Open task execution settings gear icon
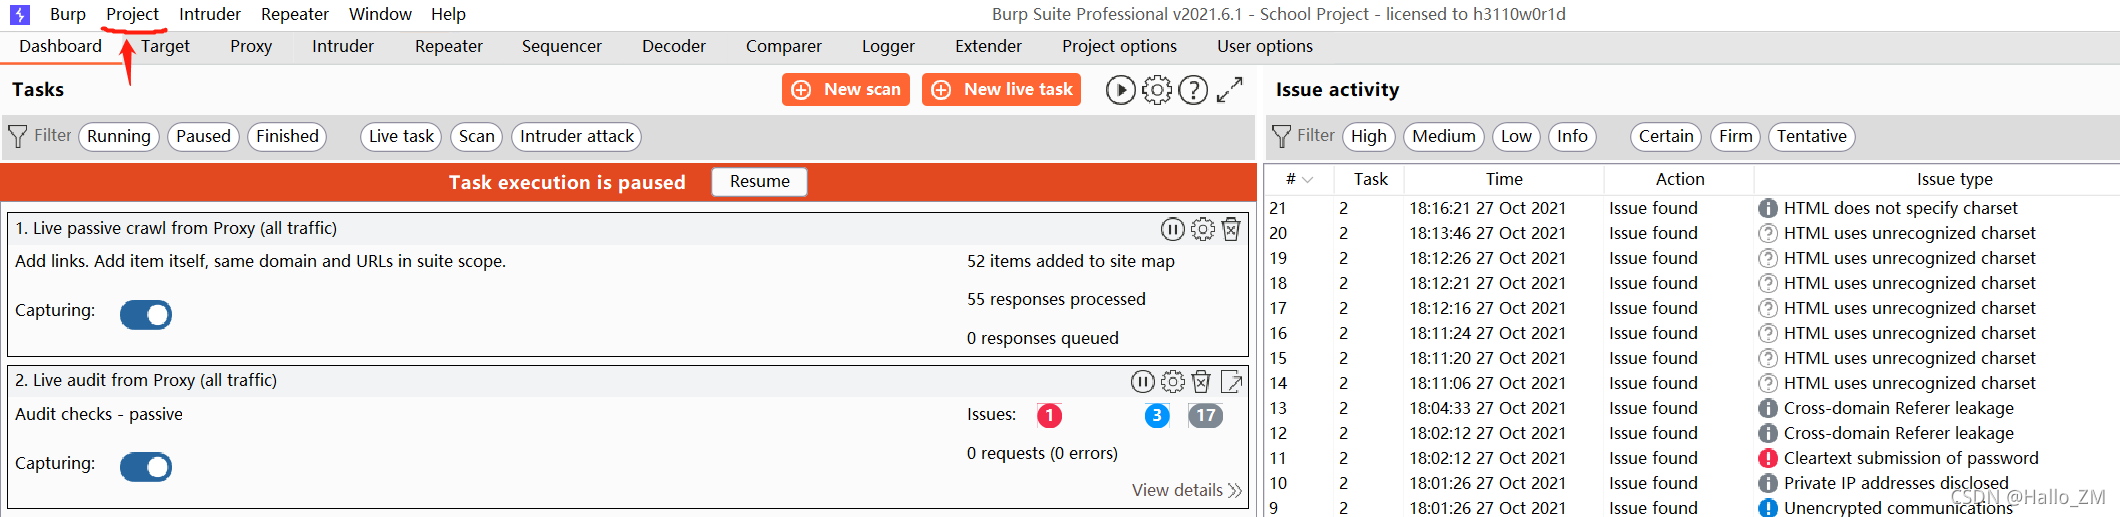Image resolution: width=2120 pixels, height=517 pixels. (x=1157, y=90)
